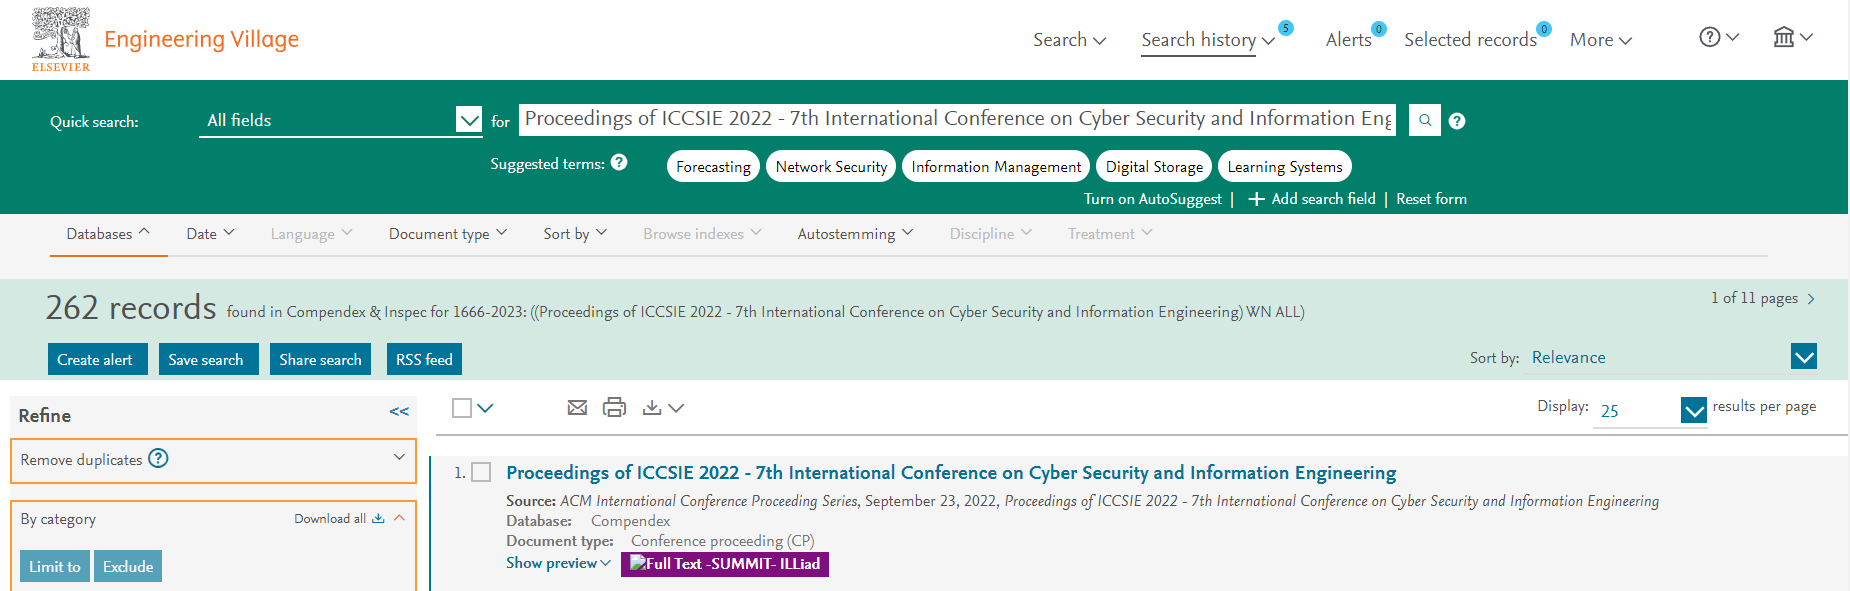Expand the Document type filter menu

coord(448,234)
